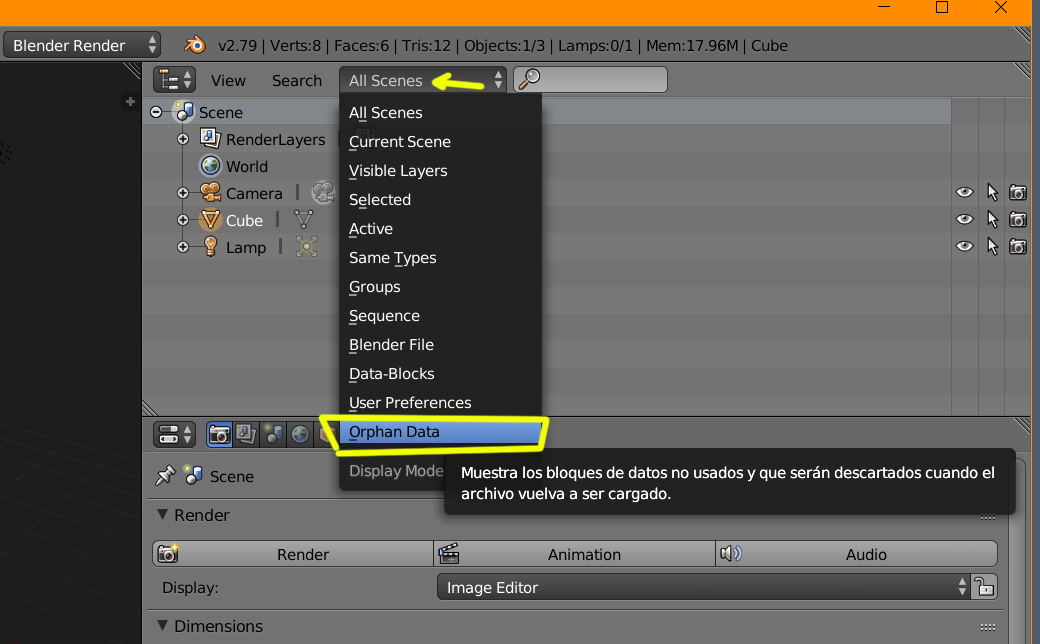Choose Visible Layers display mode
This screenshot has height=644, width=1040.
pyautogui.click(x=440, y=170)
